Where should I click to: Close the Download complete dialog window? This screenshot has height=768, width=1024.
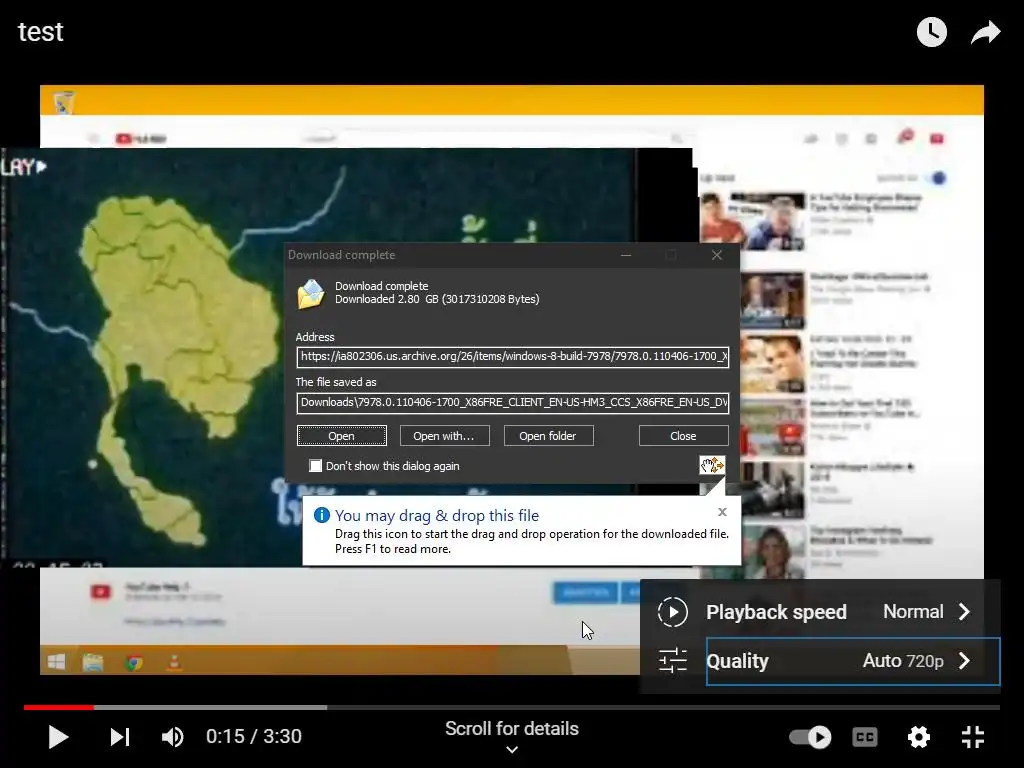(716, 255)
